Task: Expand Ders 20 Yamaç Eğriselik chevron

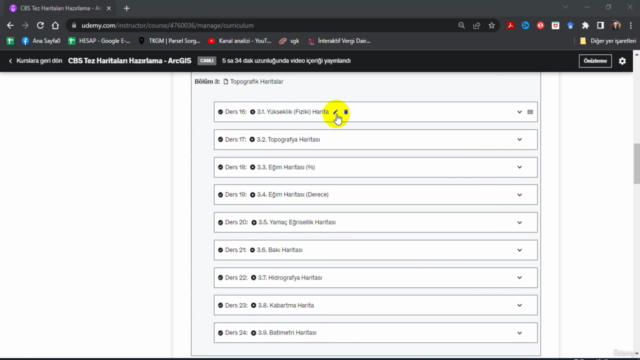Action: (519, 222)
